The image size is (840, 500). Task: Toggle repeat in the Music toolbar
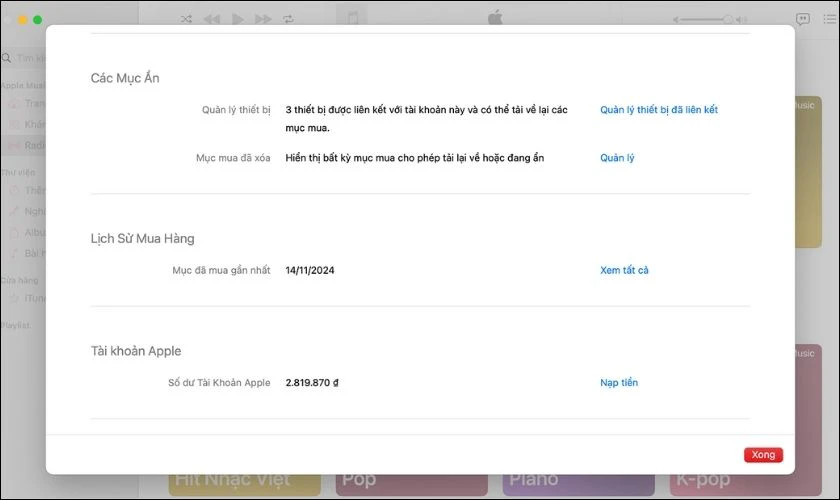click(x=288, y=19)
